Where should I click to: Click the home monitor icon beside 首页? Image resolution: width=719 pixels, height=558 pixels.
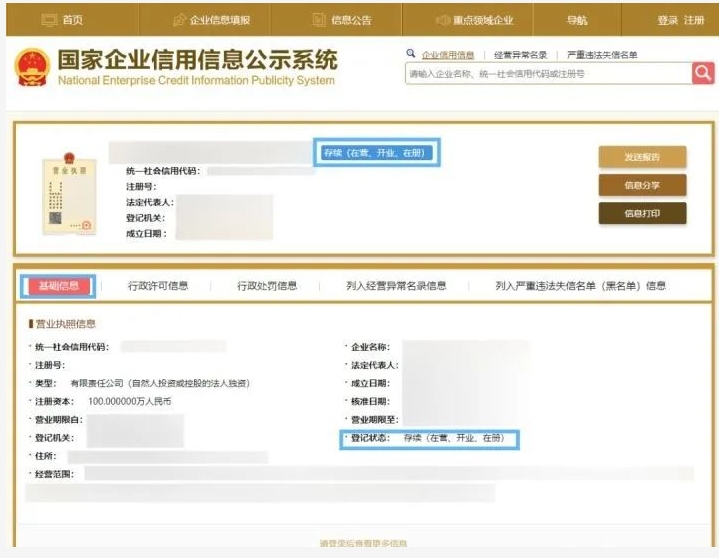tap(49, 20)
